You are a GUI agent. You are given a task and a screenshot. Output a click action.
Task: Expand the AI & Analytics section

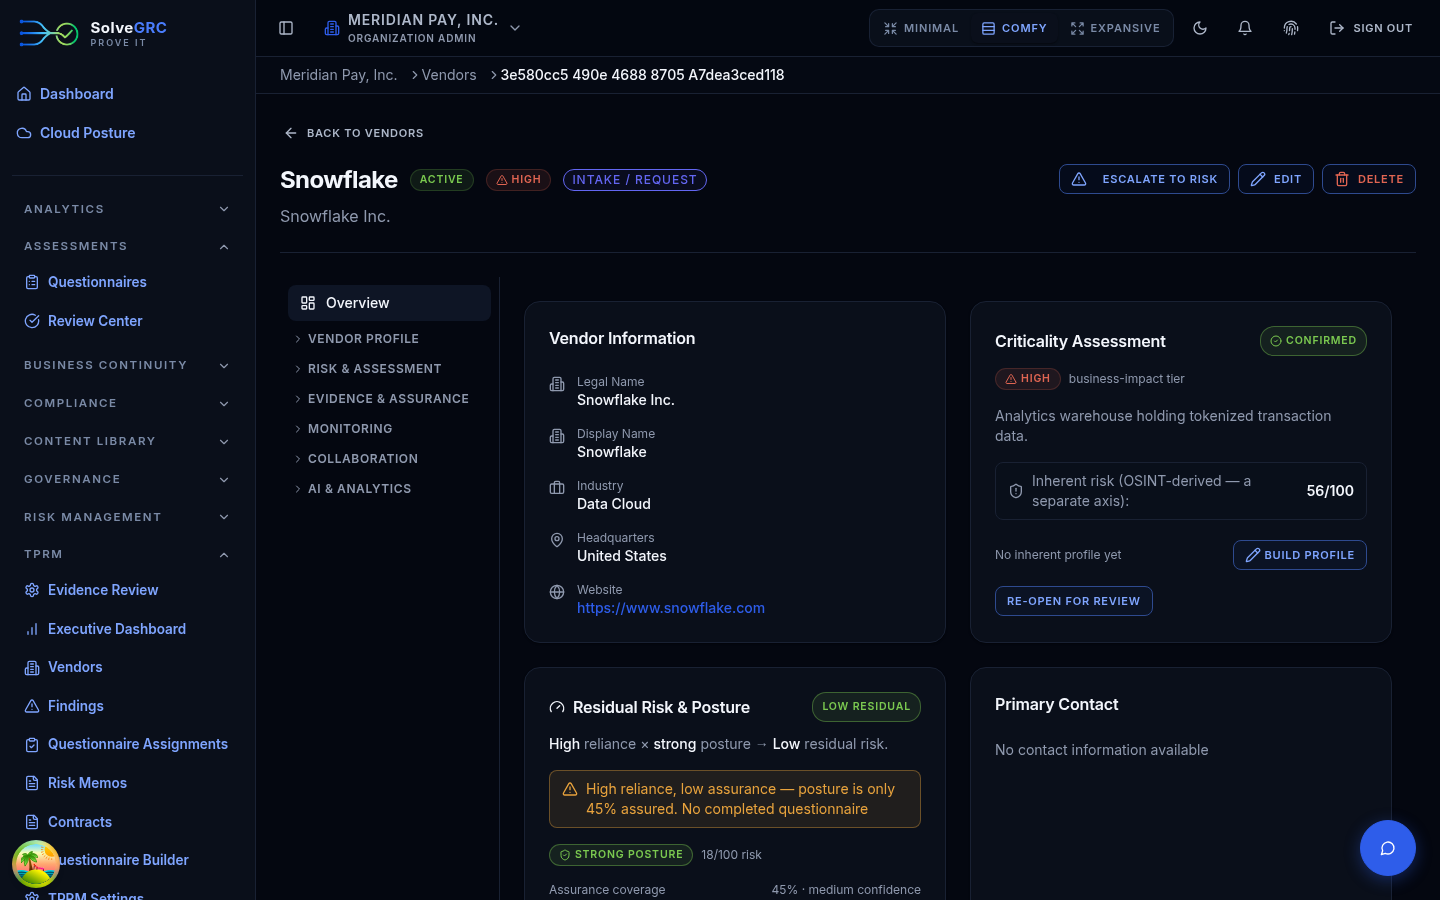pos(389,489)
